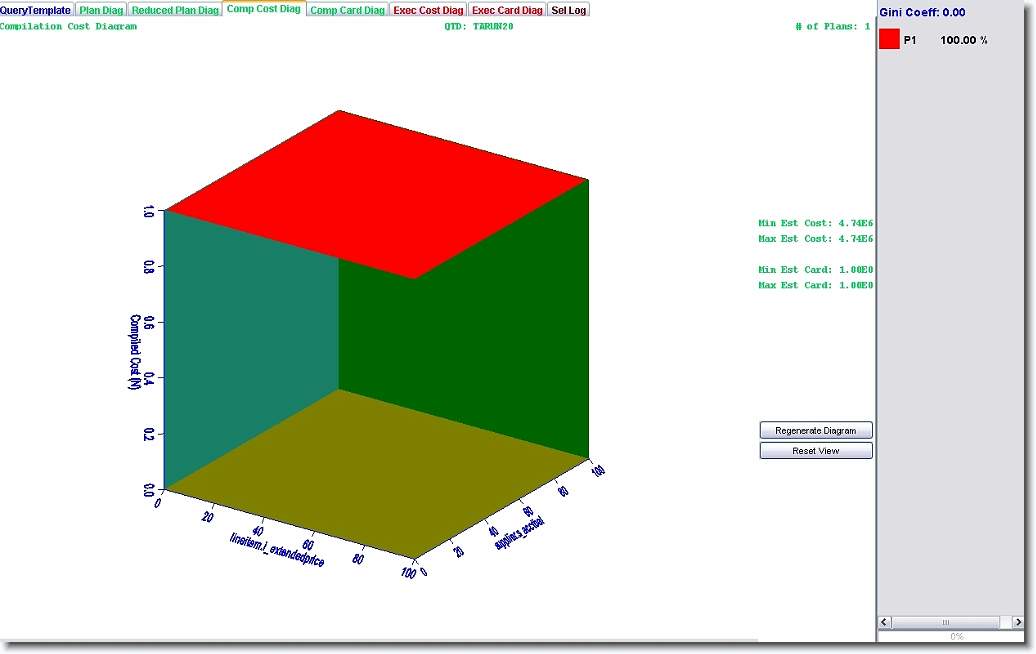Viewport: 1036px width, 654px height.
Task: Click the Compiled Cost (N) axis label
Action: [x=133, y=350]
